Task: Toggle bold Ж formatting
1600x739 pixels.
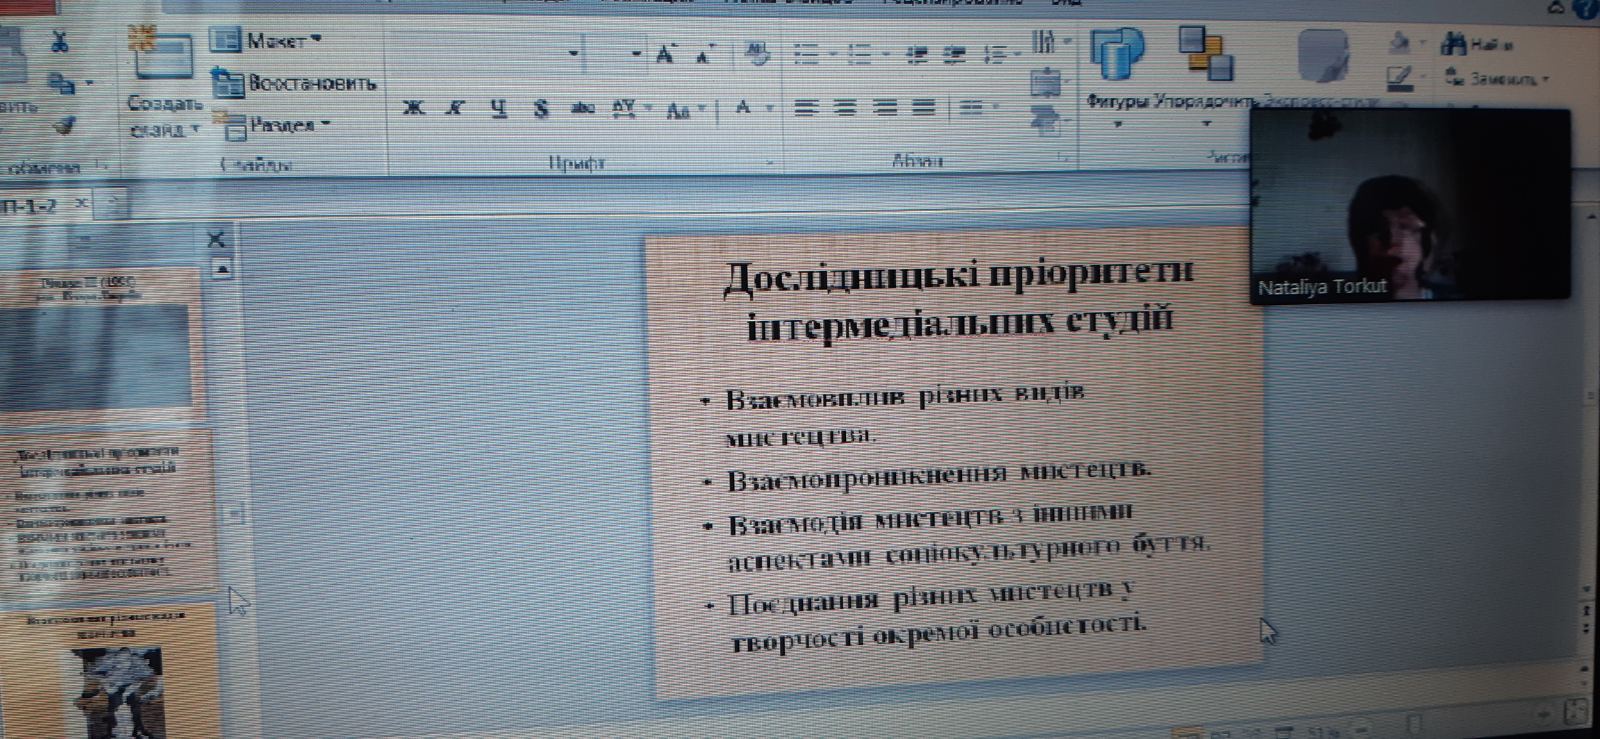Action: [x=413, y=107]
